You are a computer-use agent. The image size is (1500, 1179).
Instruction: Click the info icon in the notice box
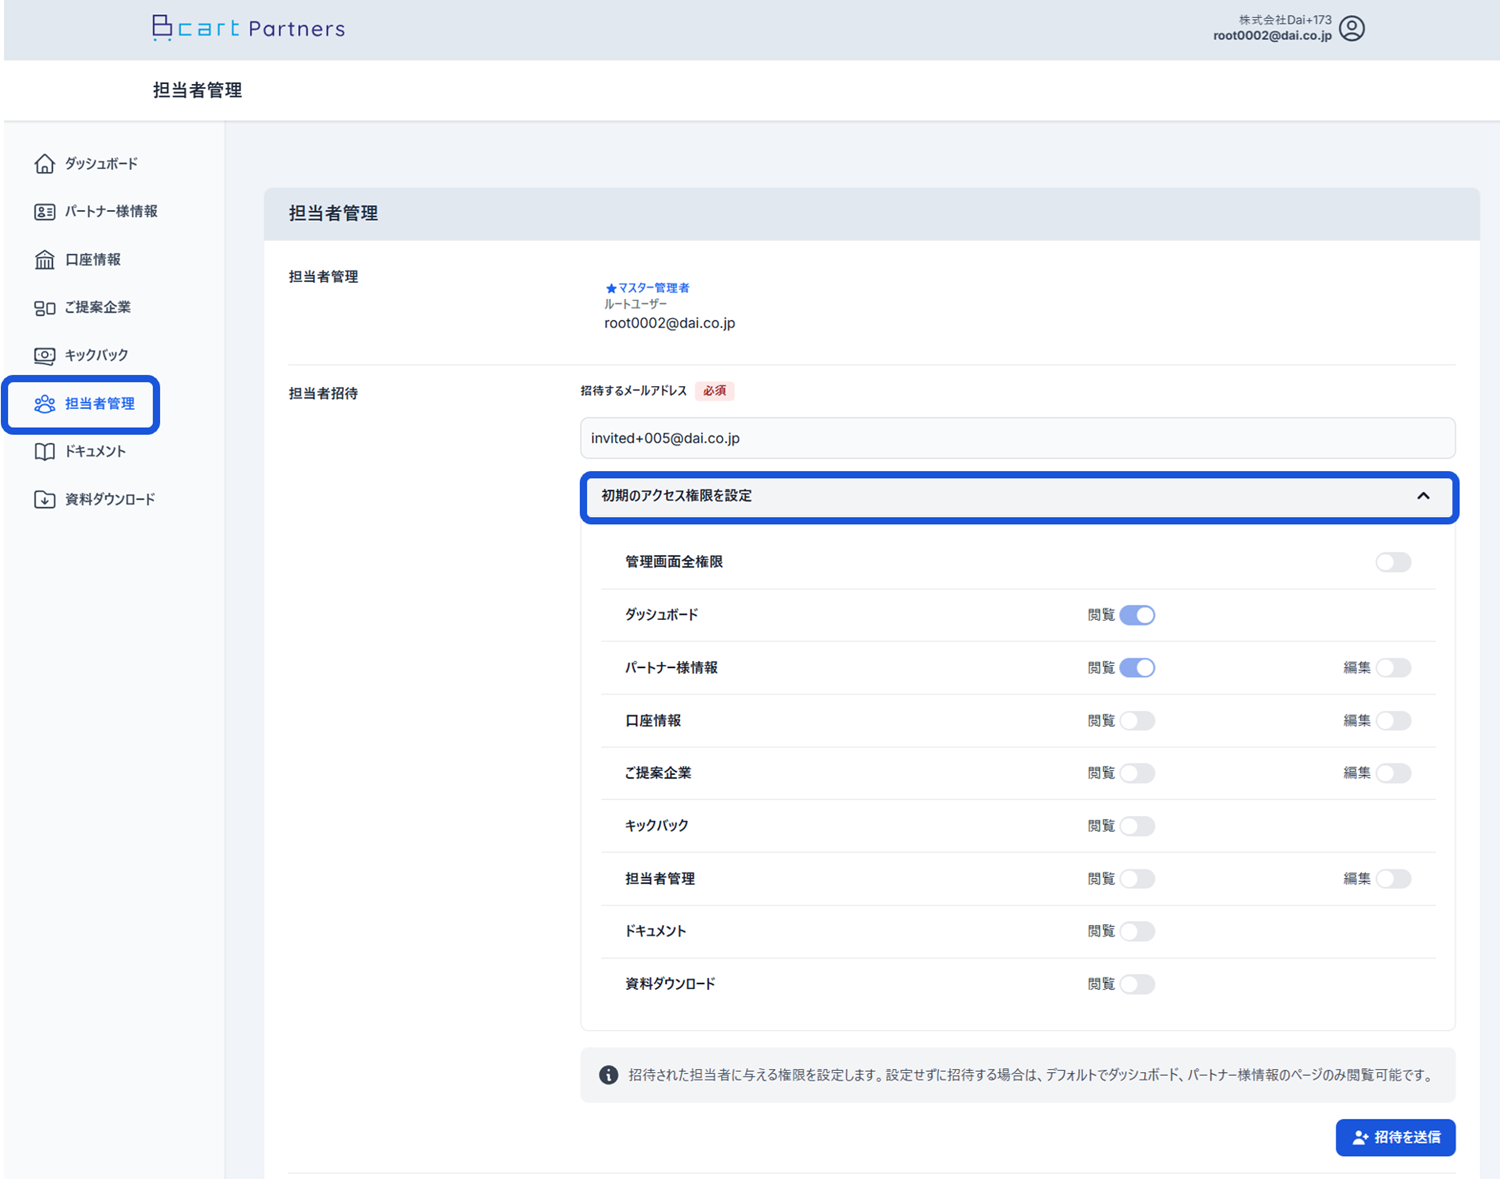pyautogui.click(x=608, y=1075)
